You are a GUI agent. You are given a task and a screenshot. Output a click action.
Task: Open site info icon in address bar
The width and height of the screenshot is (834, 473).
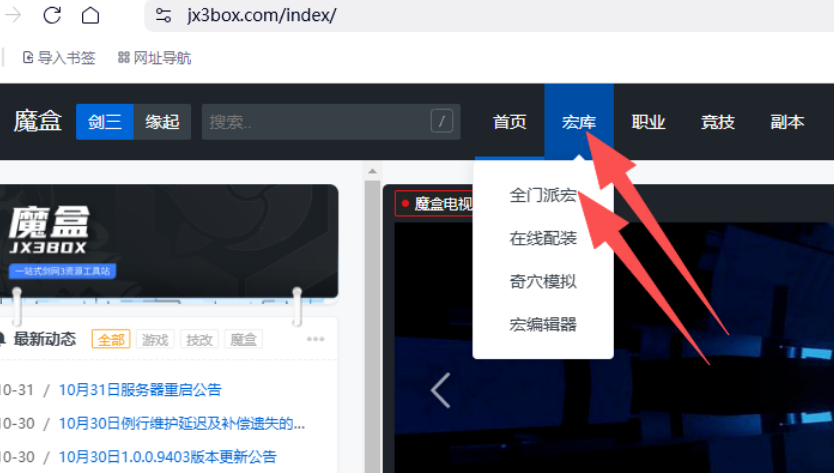[x=165, y=16]
